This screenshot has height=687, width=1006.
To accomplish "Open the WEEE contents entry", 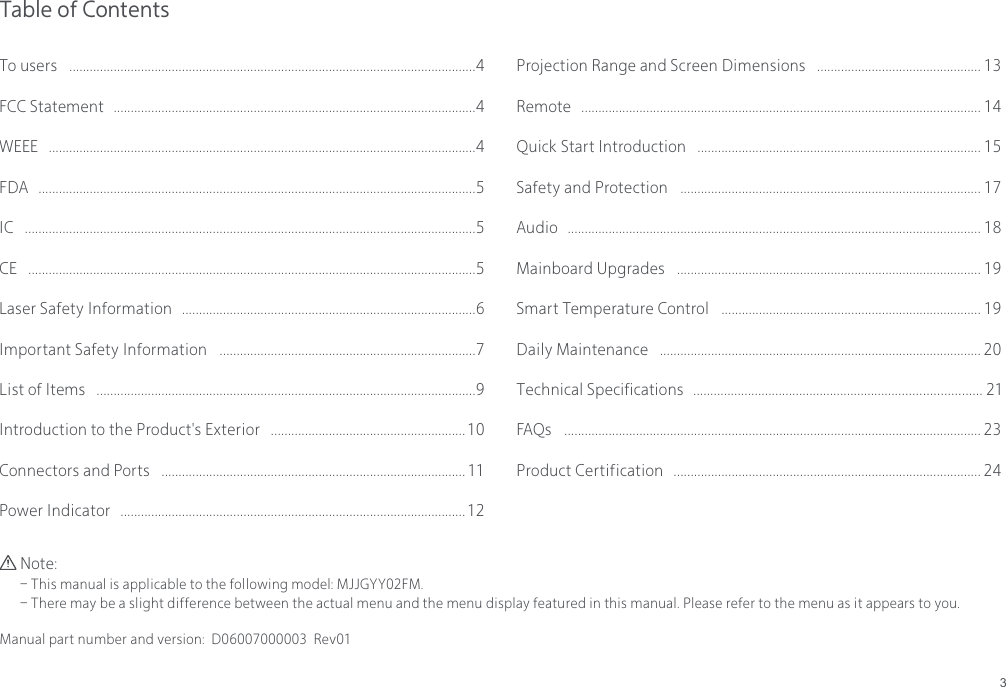I will 20,147.
